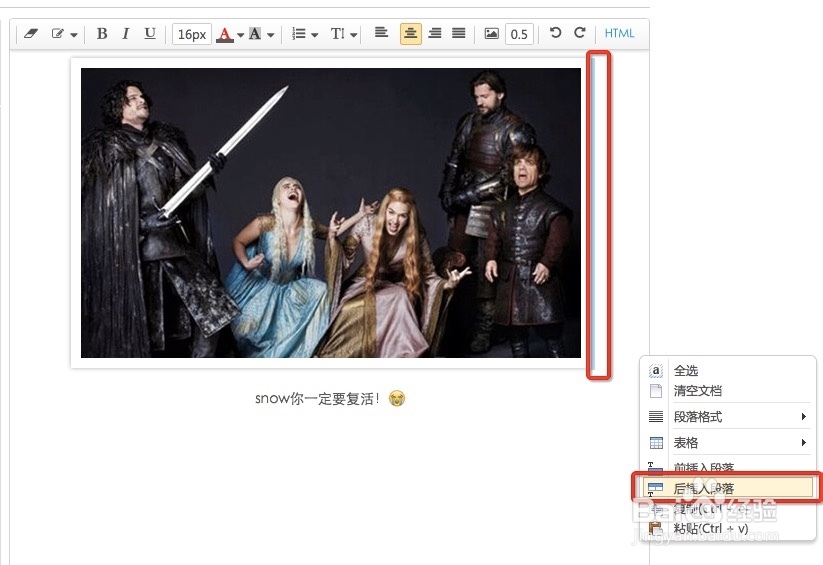This screenshot has height=565, width=823.
Task: Align text to the left
Action: click(x=382, y=33)
